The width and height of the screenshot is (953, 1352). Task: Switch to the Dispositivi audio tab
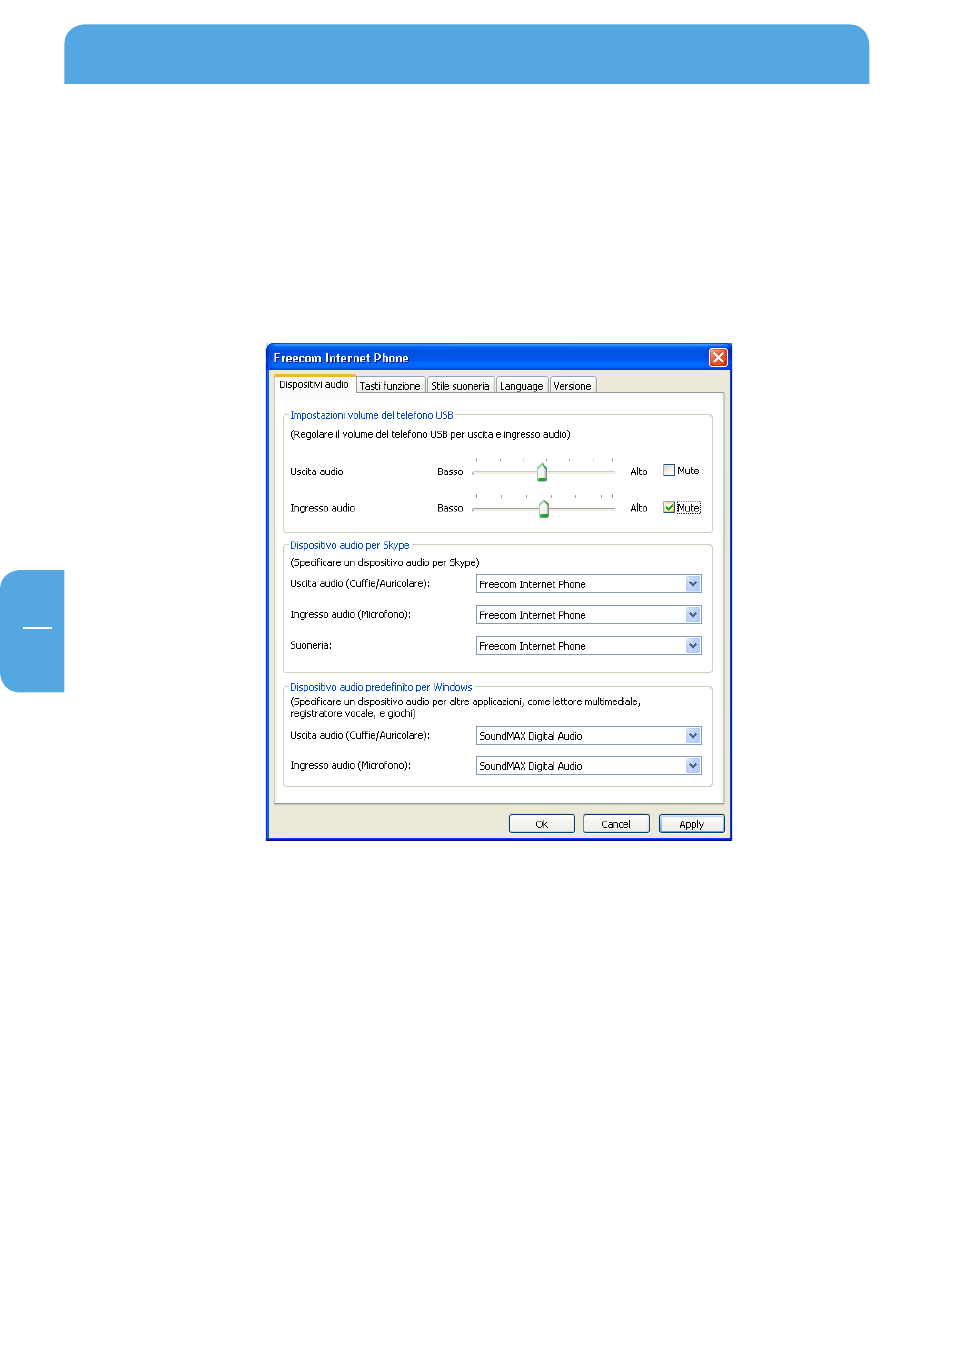(x=314, y=385)
